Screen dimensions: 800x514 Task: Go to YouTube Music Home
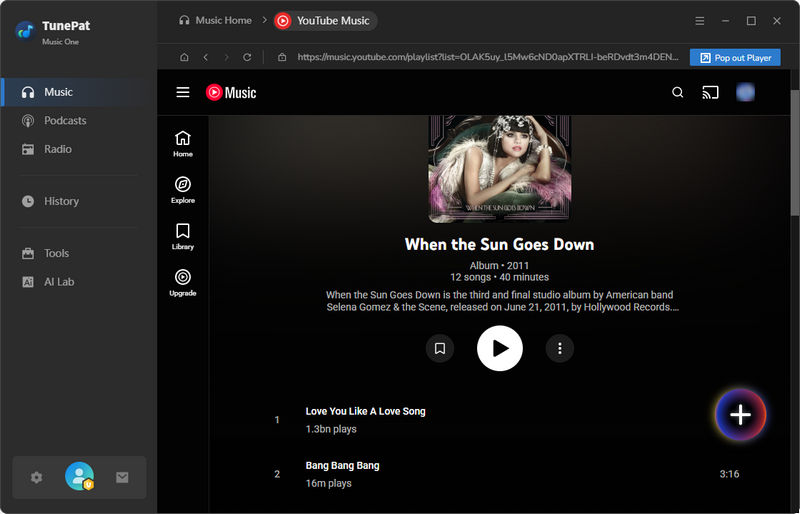(x=183, y=144)
